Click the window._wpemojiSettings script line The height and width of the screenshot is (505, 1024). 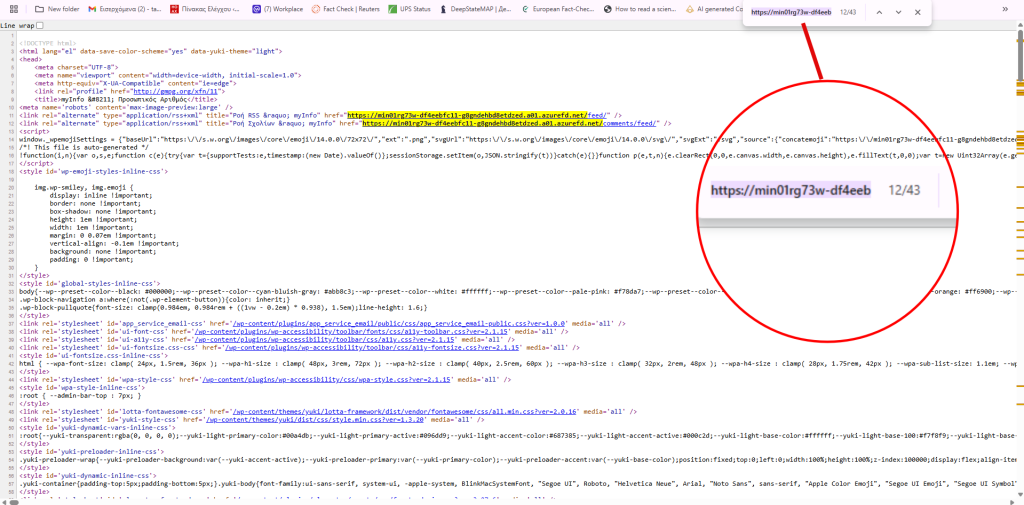point(516,138)
